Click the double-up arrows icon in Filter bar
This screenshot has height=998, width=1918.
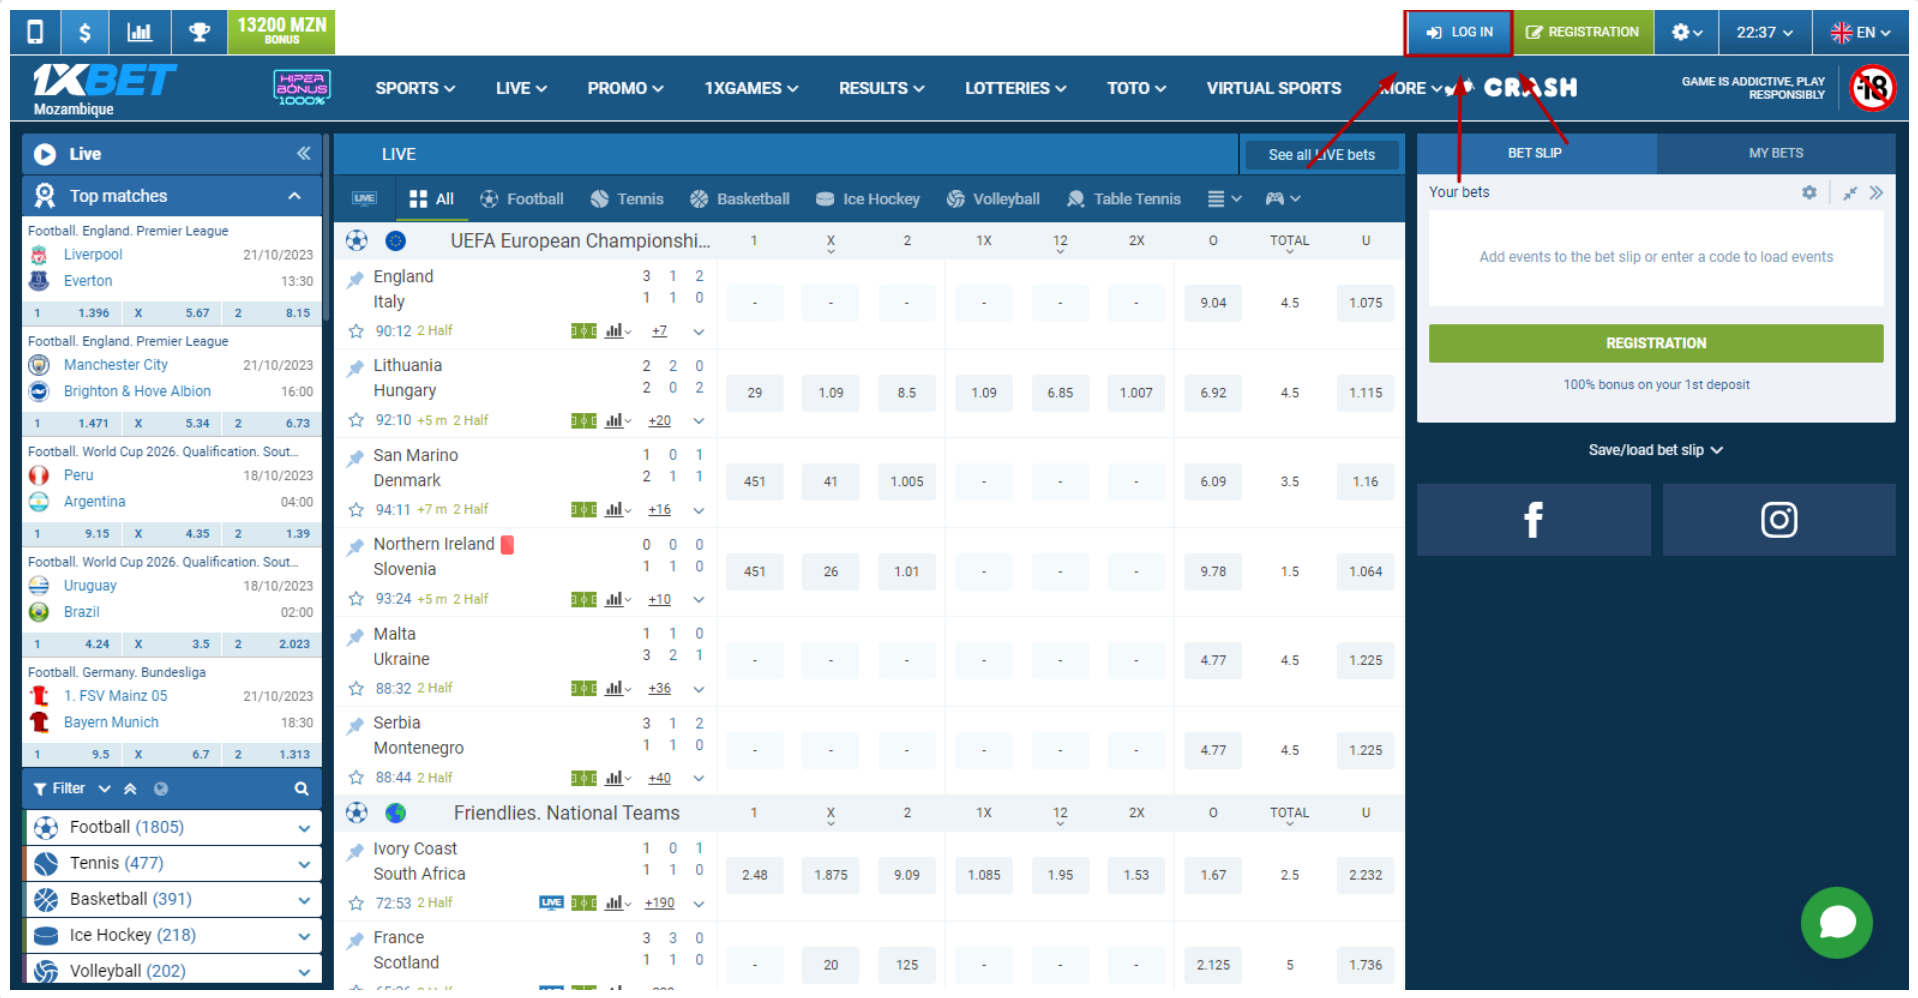(130, 789)
